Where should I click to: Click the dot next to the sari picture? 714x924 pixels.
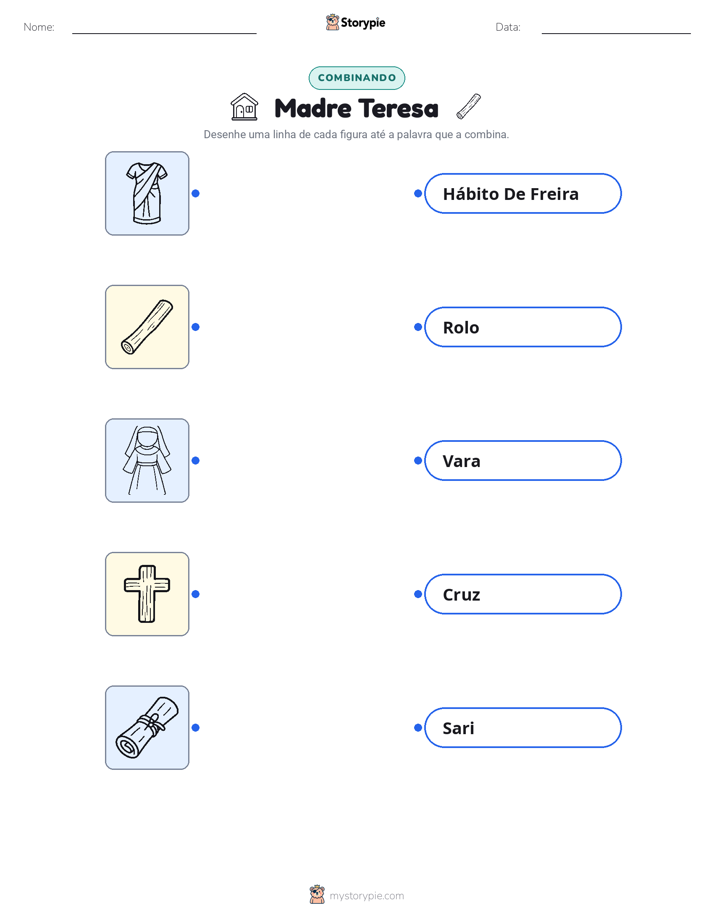tap(196, 193)
